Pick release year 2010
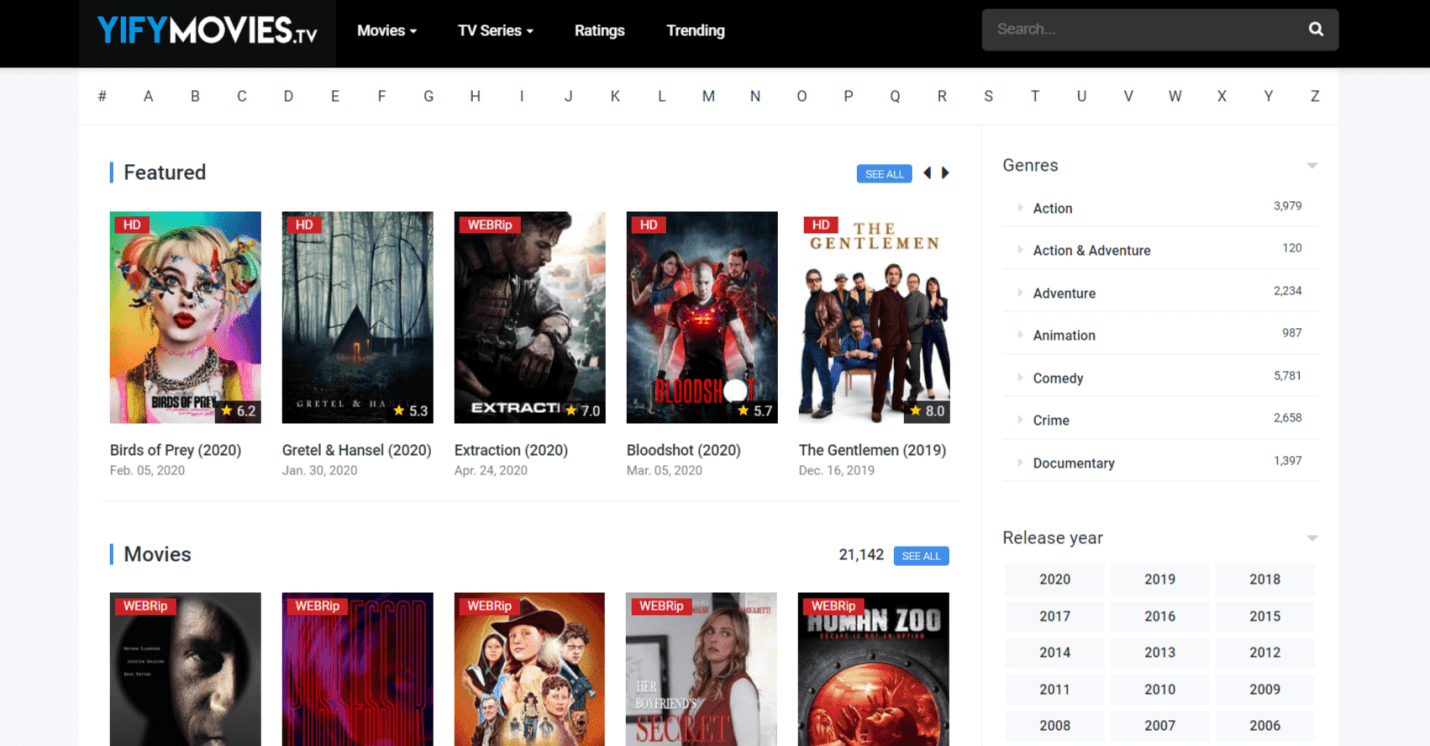Image resolution: width=1430 pixels, height=746 pixels. pos(1160,689)
